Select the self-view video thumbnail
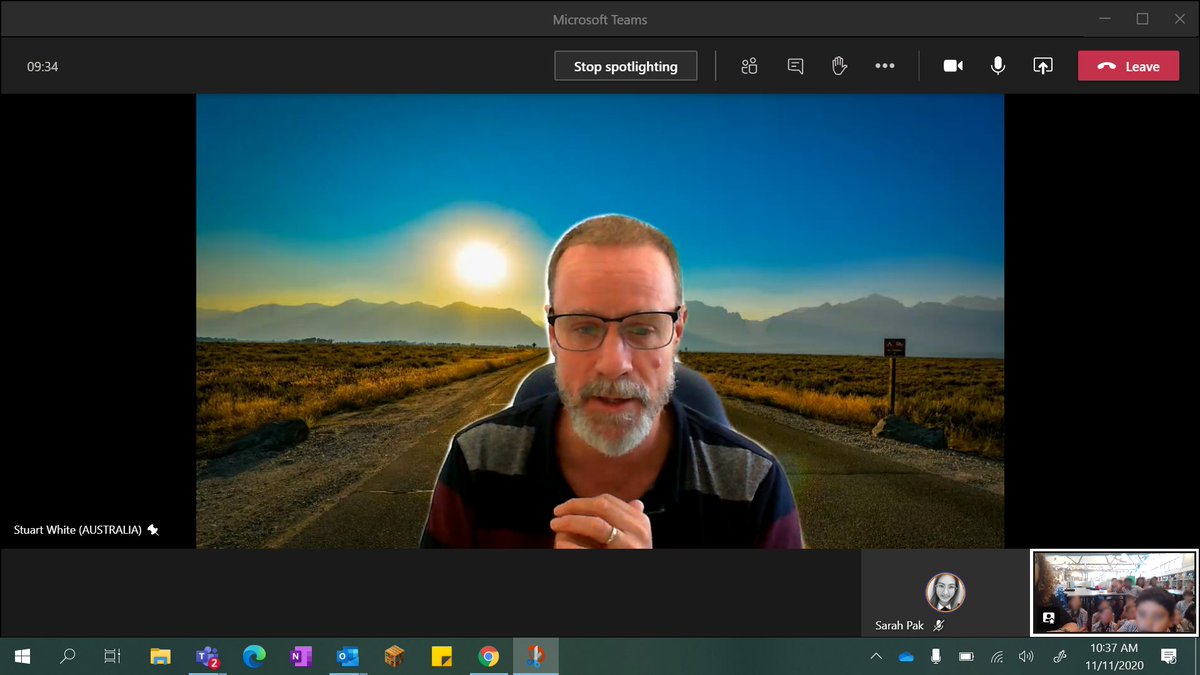 tap(1114, 592)
